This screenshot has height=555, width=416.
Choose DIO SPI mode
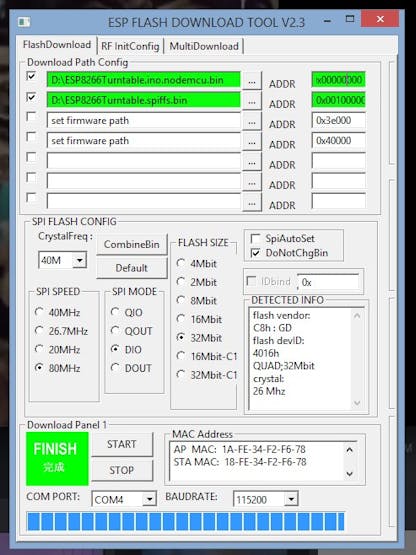[x=126, y=349]
